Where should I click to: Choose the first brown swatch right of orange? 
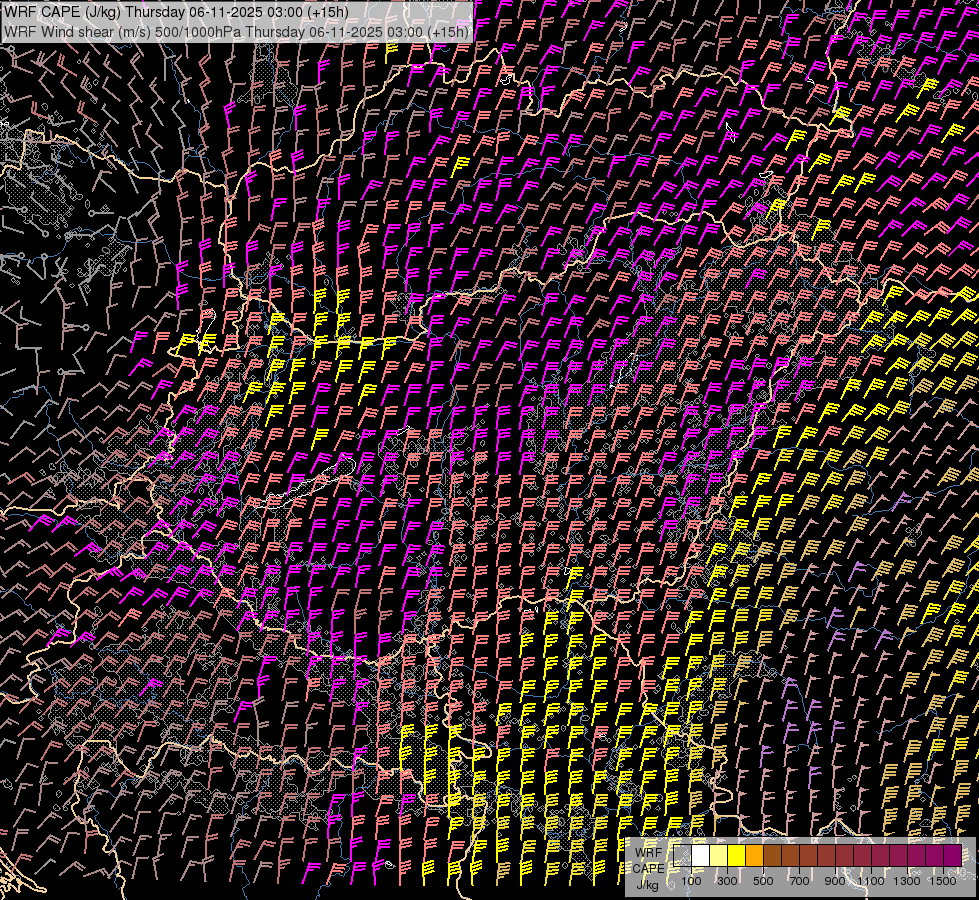click(x=773, y=856)
